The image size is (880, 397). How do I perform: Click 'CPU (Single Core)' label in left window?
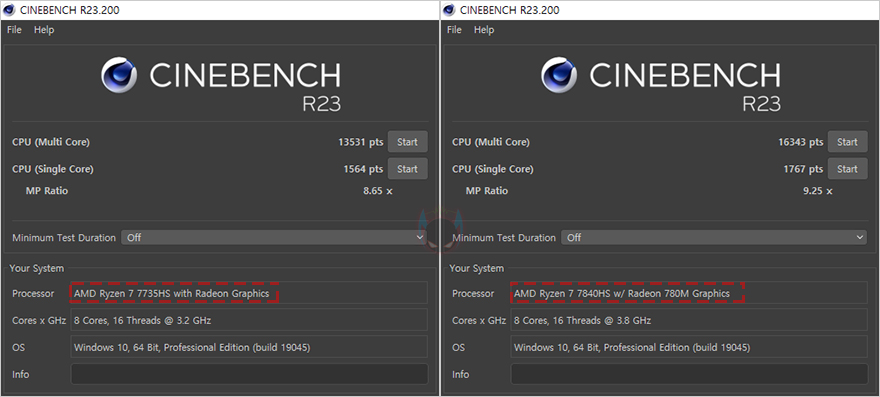pyautogui.click(x=53, y=169)
